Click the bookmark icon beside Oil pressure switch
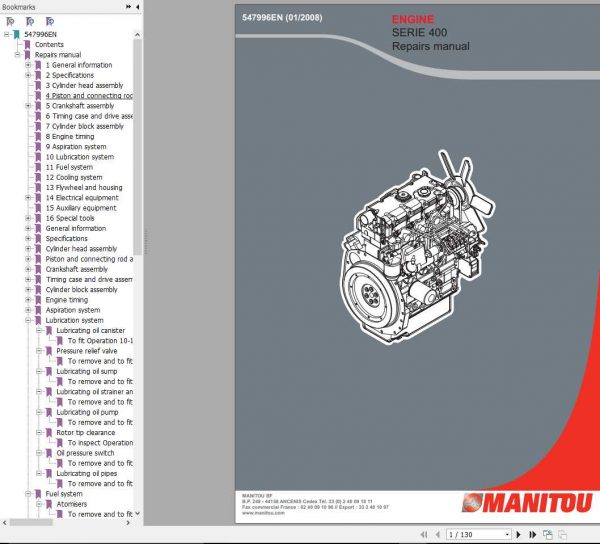This screenshot has width=600, height=544. pos(49,453)
